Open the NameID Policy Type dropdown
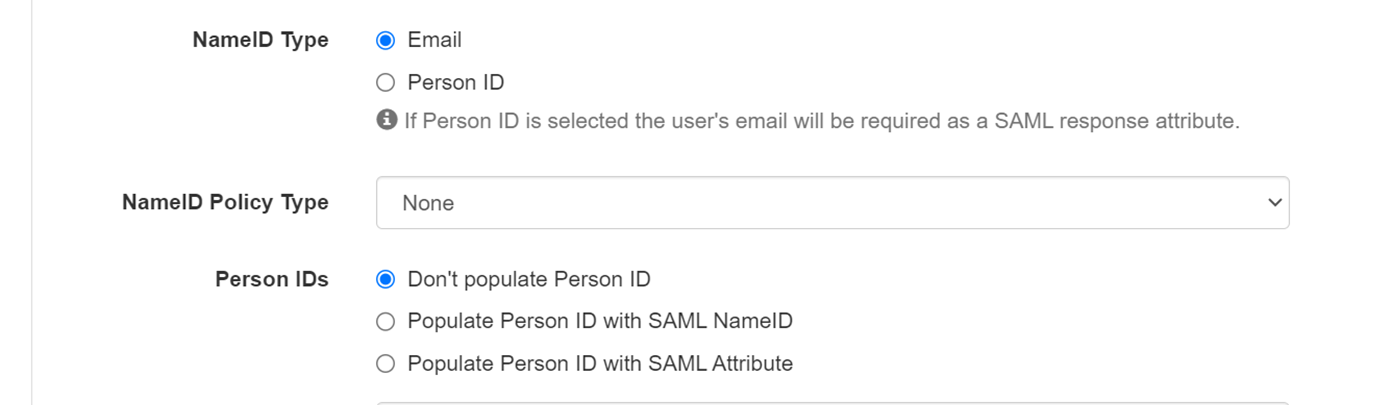1390x405 pixels. tap(833, 203)
